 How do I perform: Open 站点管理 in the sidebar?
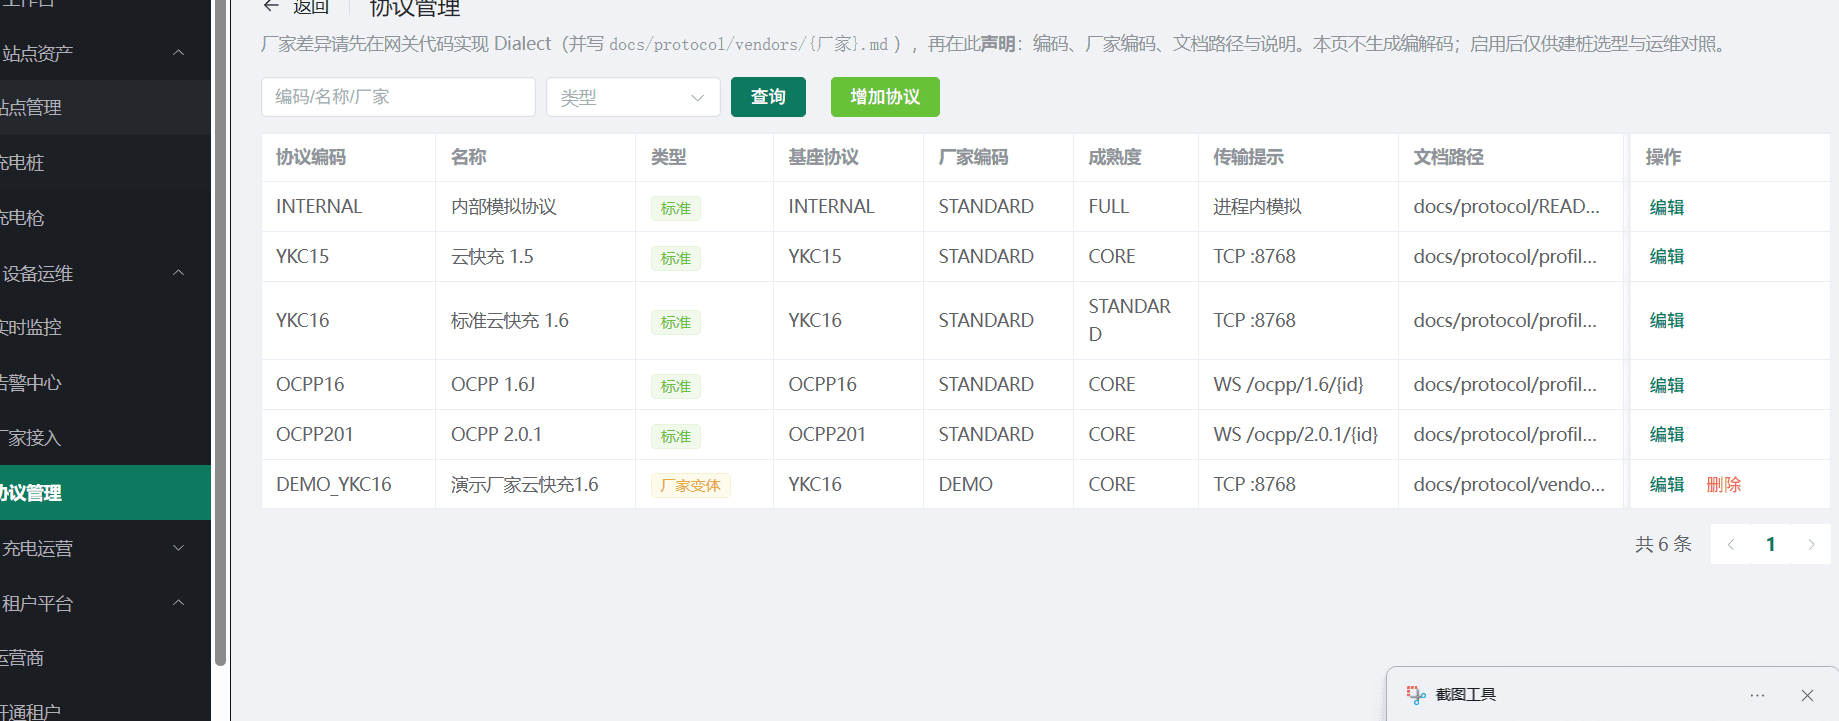coord(105,107)
